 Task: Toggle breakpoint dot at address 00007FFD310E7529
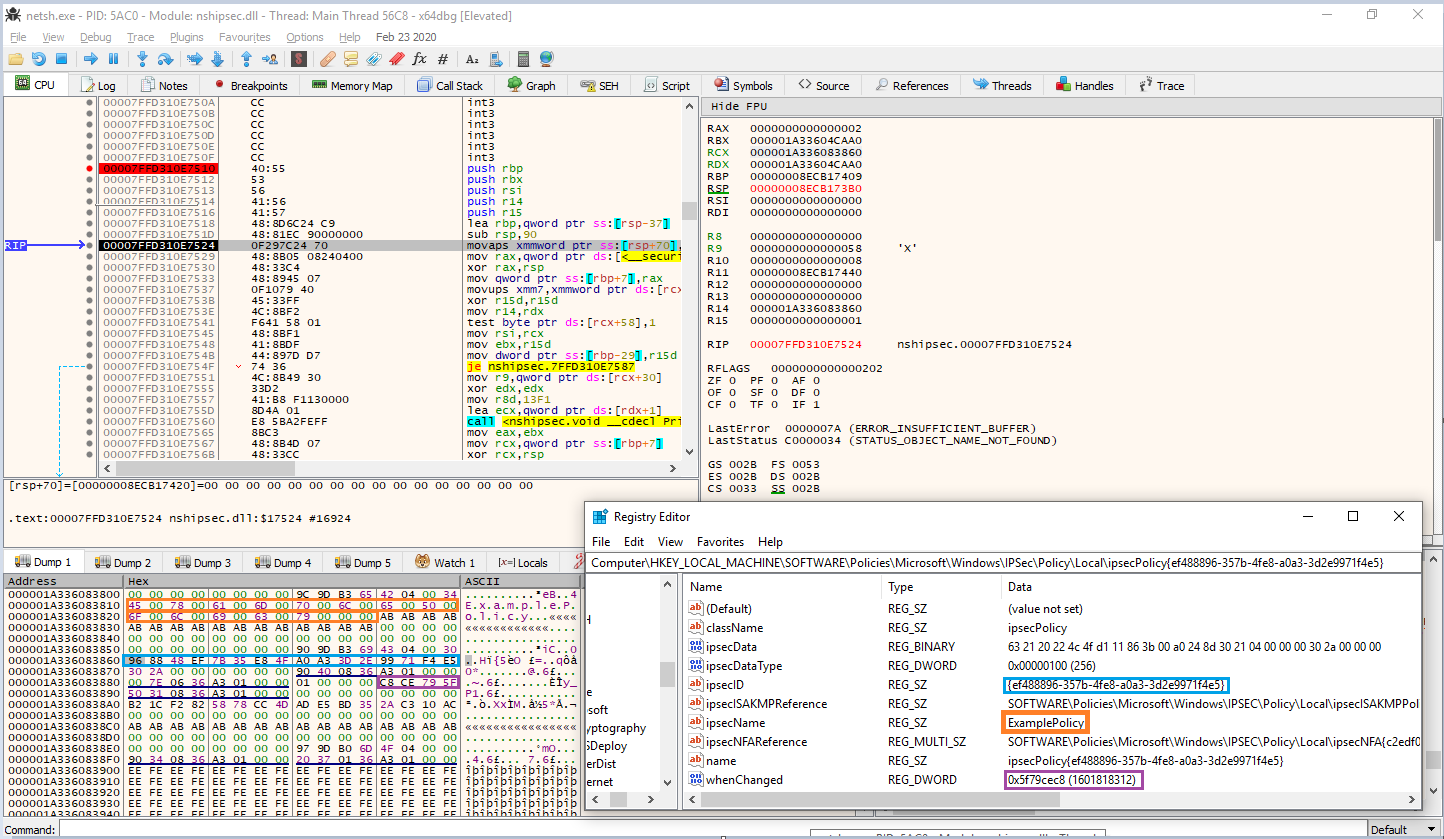pos(90,256)
